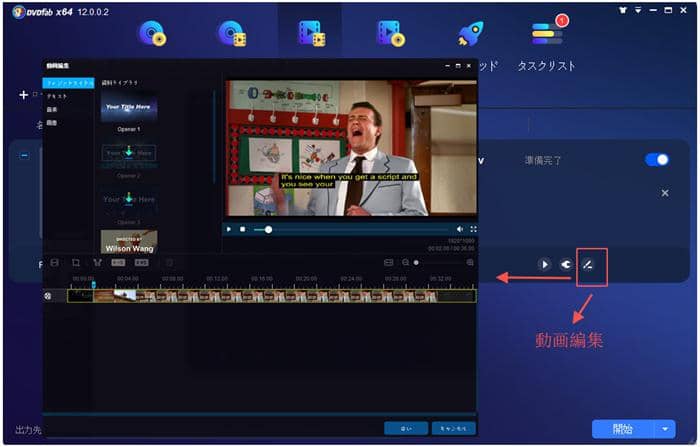The image size is (700, 447).
Task: Toggle the 準備完了 task enable switch
Action: [x=657, y=160]
